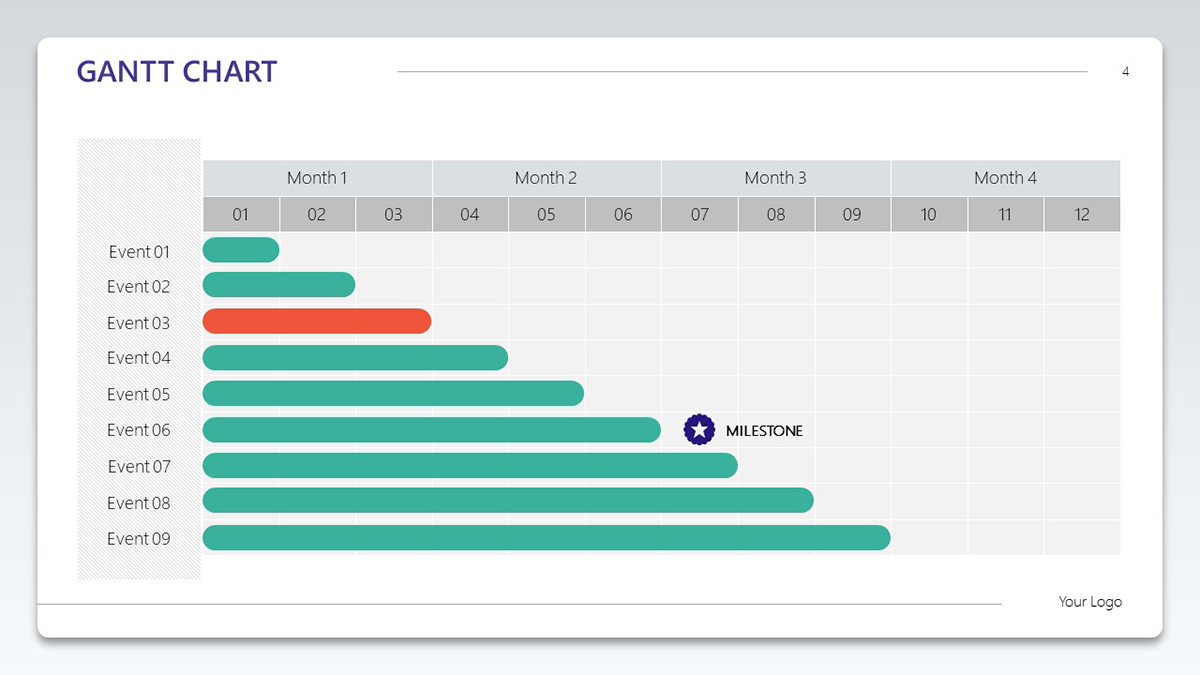Click week column header 03
Viewport: 1200px width, 675px height.
point(394,214)
